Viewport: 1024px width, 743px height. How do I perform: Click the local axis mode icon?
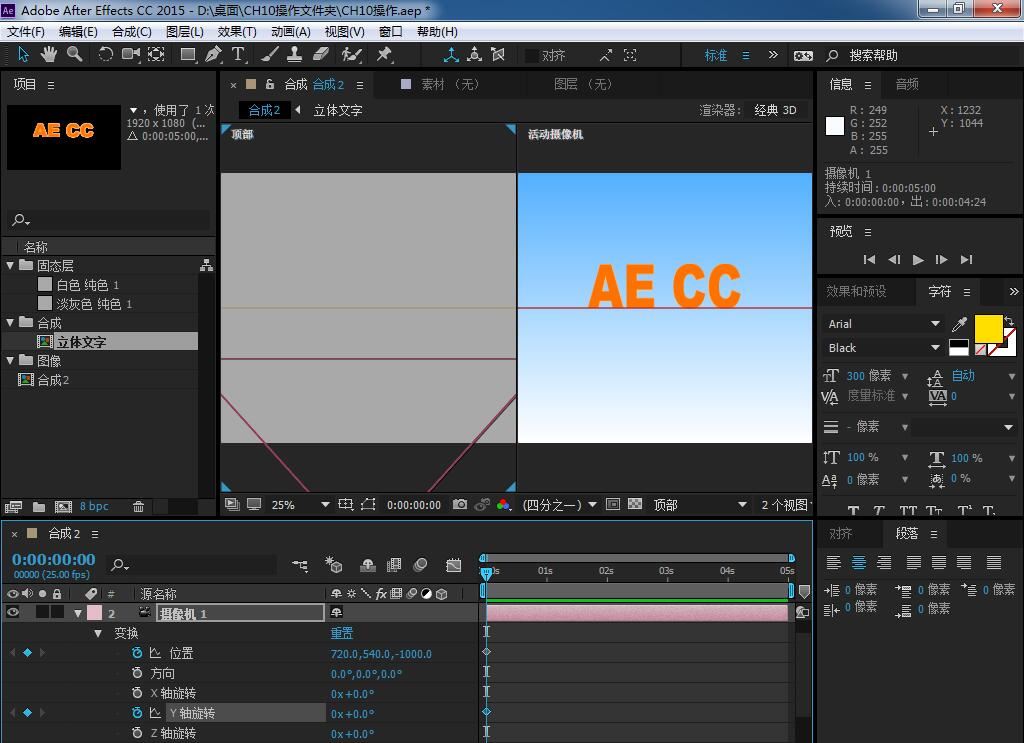point(451,55)
